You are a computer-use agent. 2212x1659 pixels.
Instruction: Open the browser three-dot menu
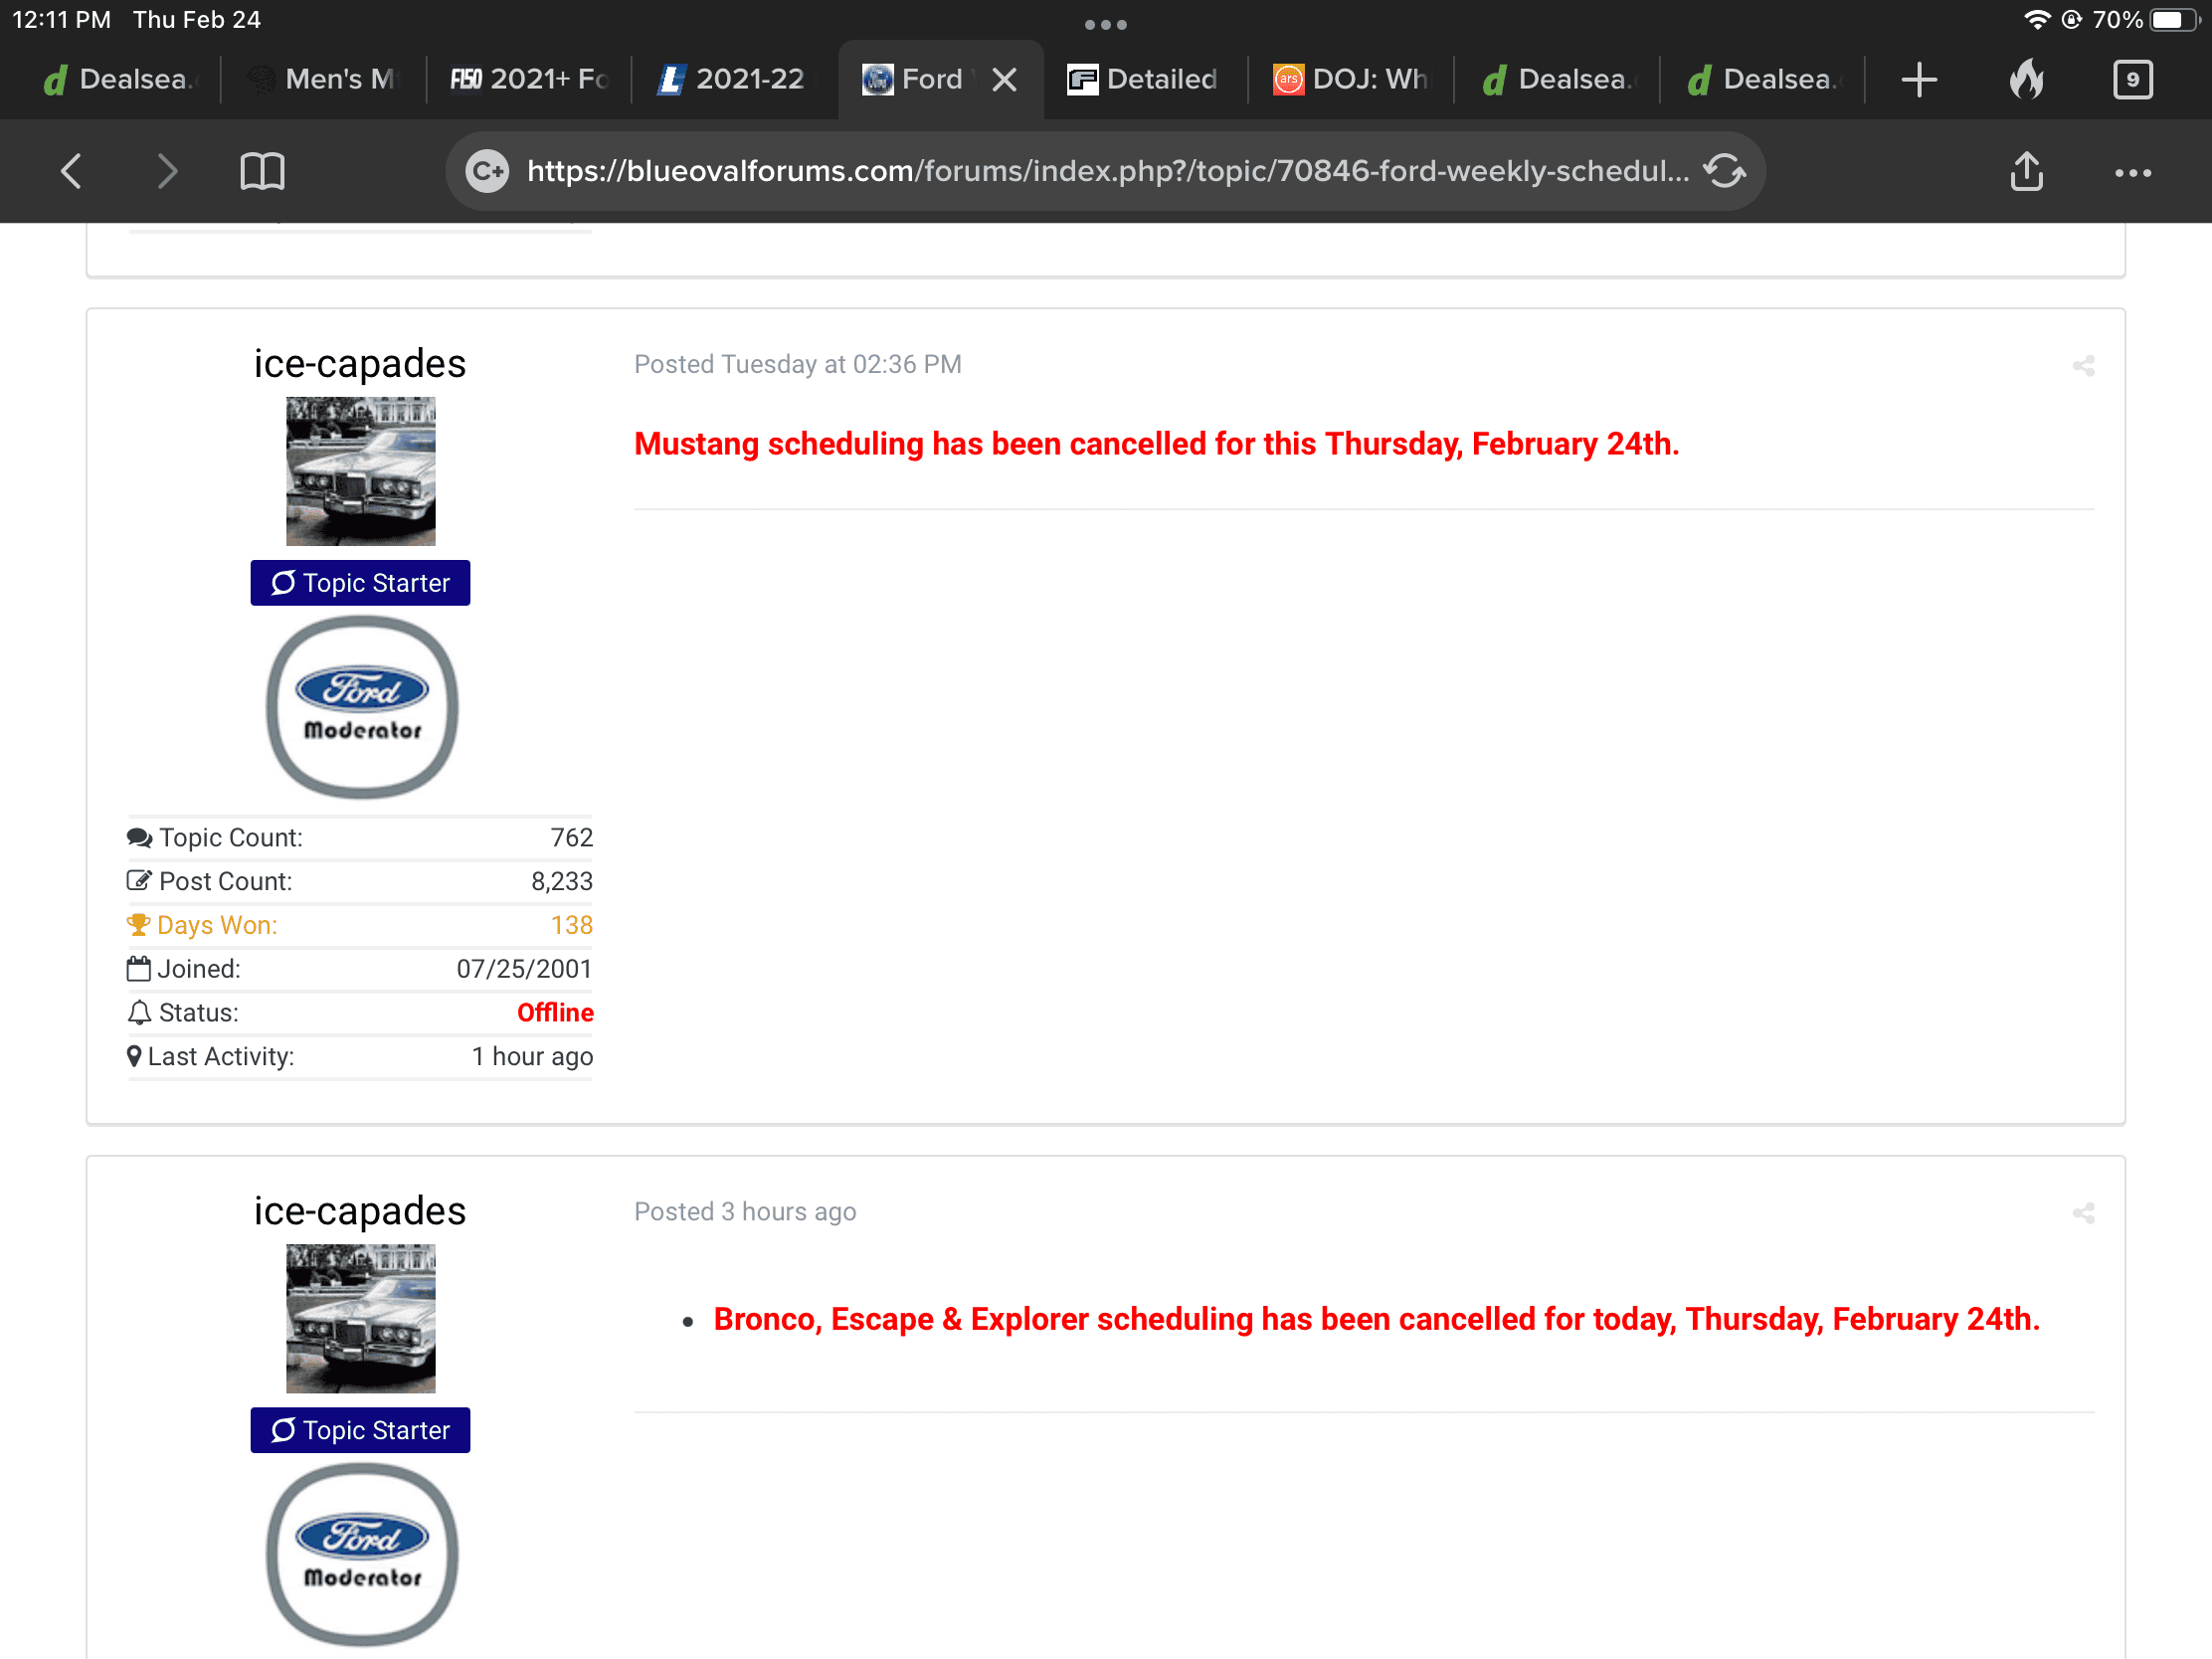(2132, 173)
